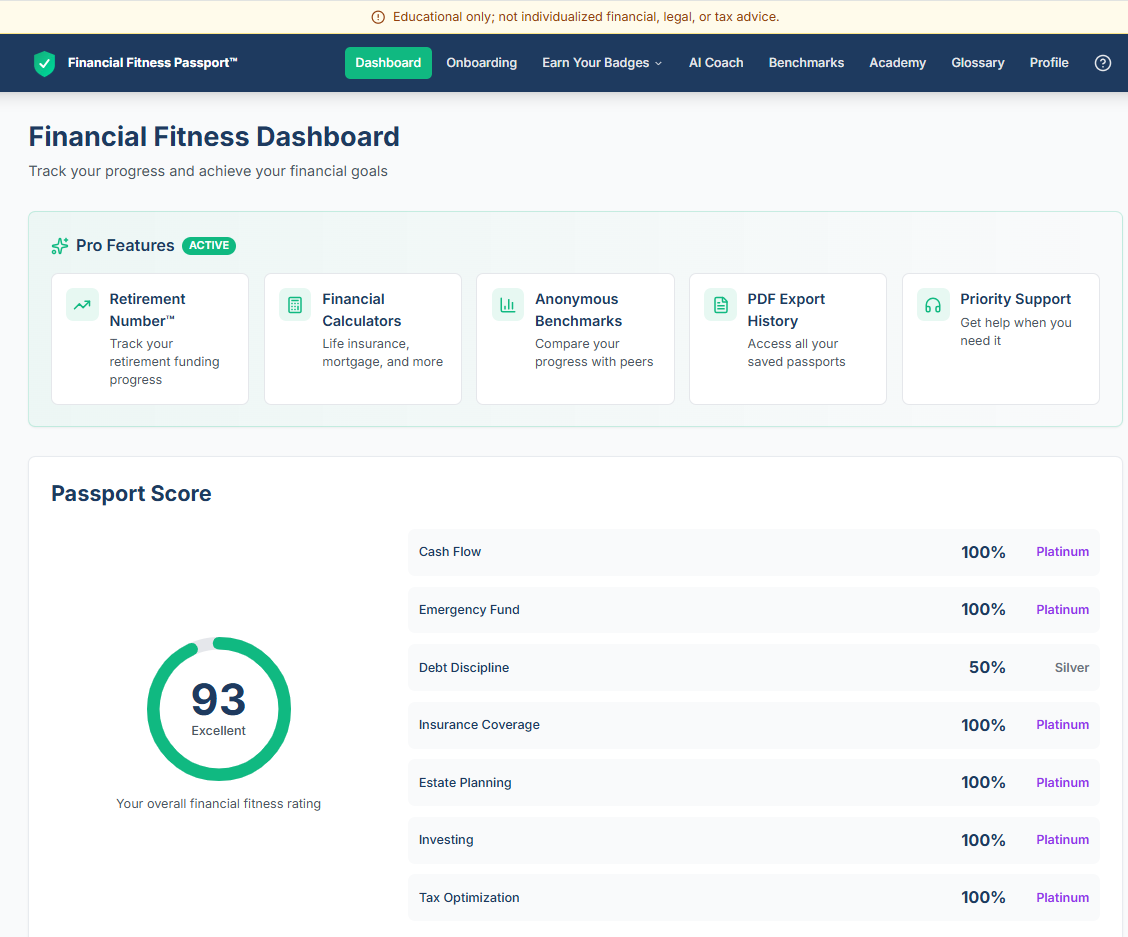Click the Pro Features sparkle icon
The width and height of the screenshot is (1128, 937).
(x=58, y=245)
